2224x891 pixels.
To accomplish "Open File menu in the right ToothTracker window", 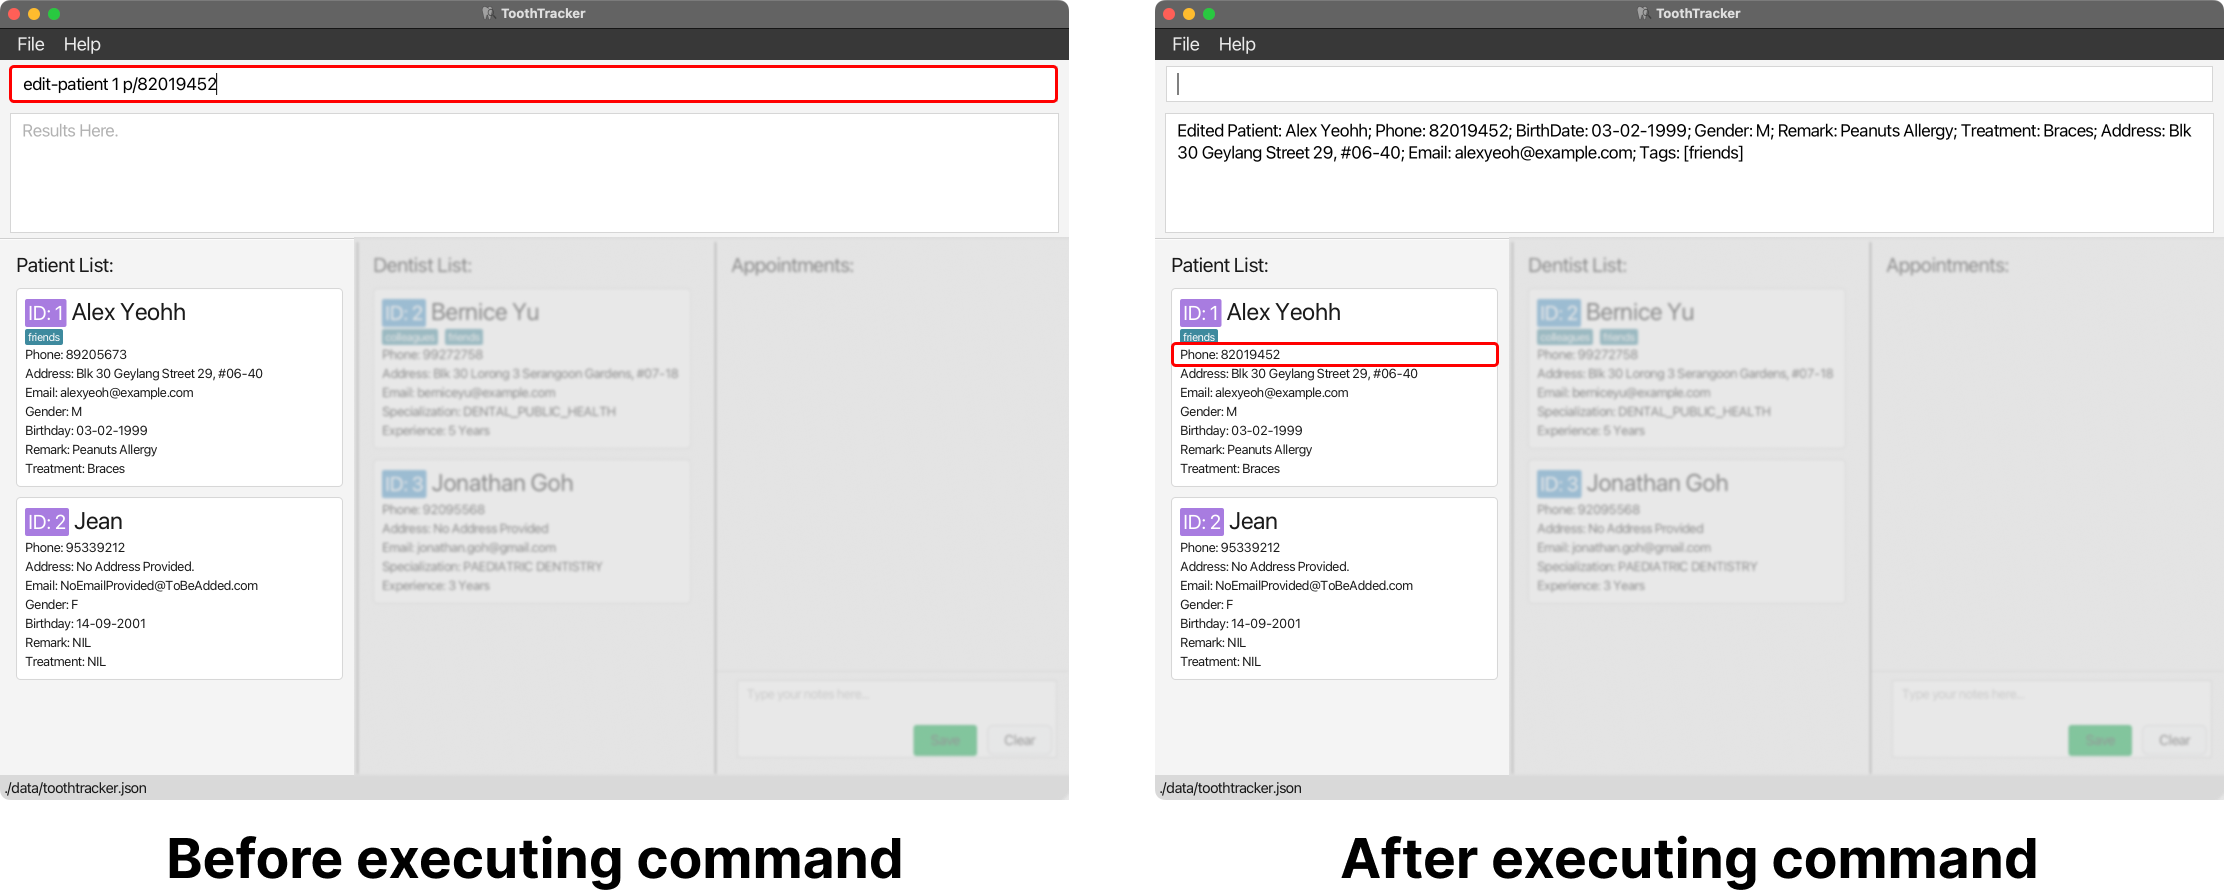I will [x=1186, y=44].
